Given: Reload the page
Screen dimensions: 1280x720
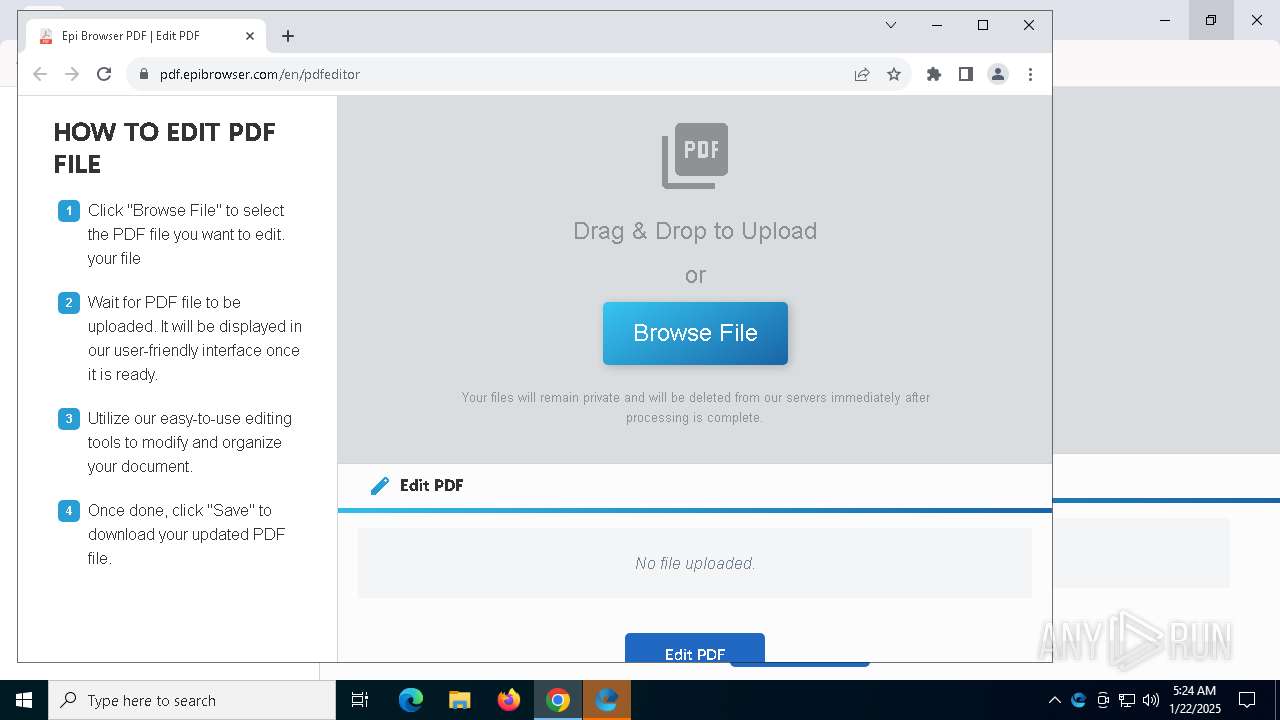Looking at the screenshot, I should (x=104, y=74).
